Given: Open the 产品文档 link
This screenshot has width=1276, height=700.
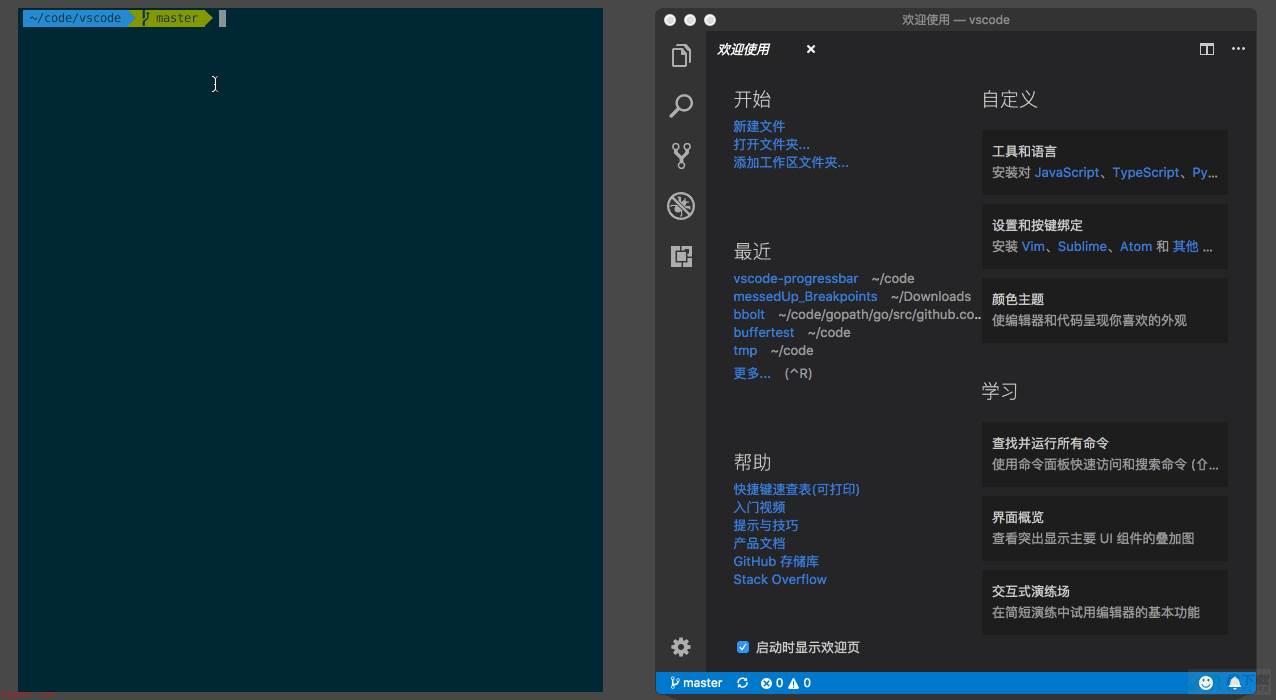Looking at the screenshot, I should click(x=759, y=543).
